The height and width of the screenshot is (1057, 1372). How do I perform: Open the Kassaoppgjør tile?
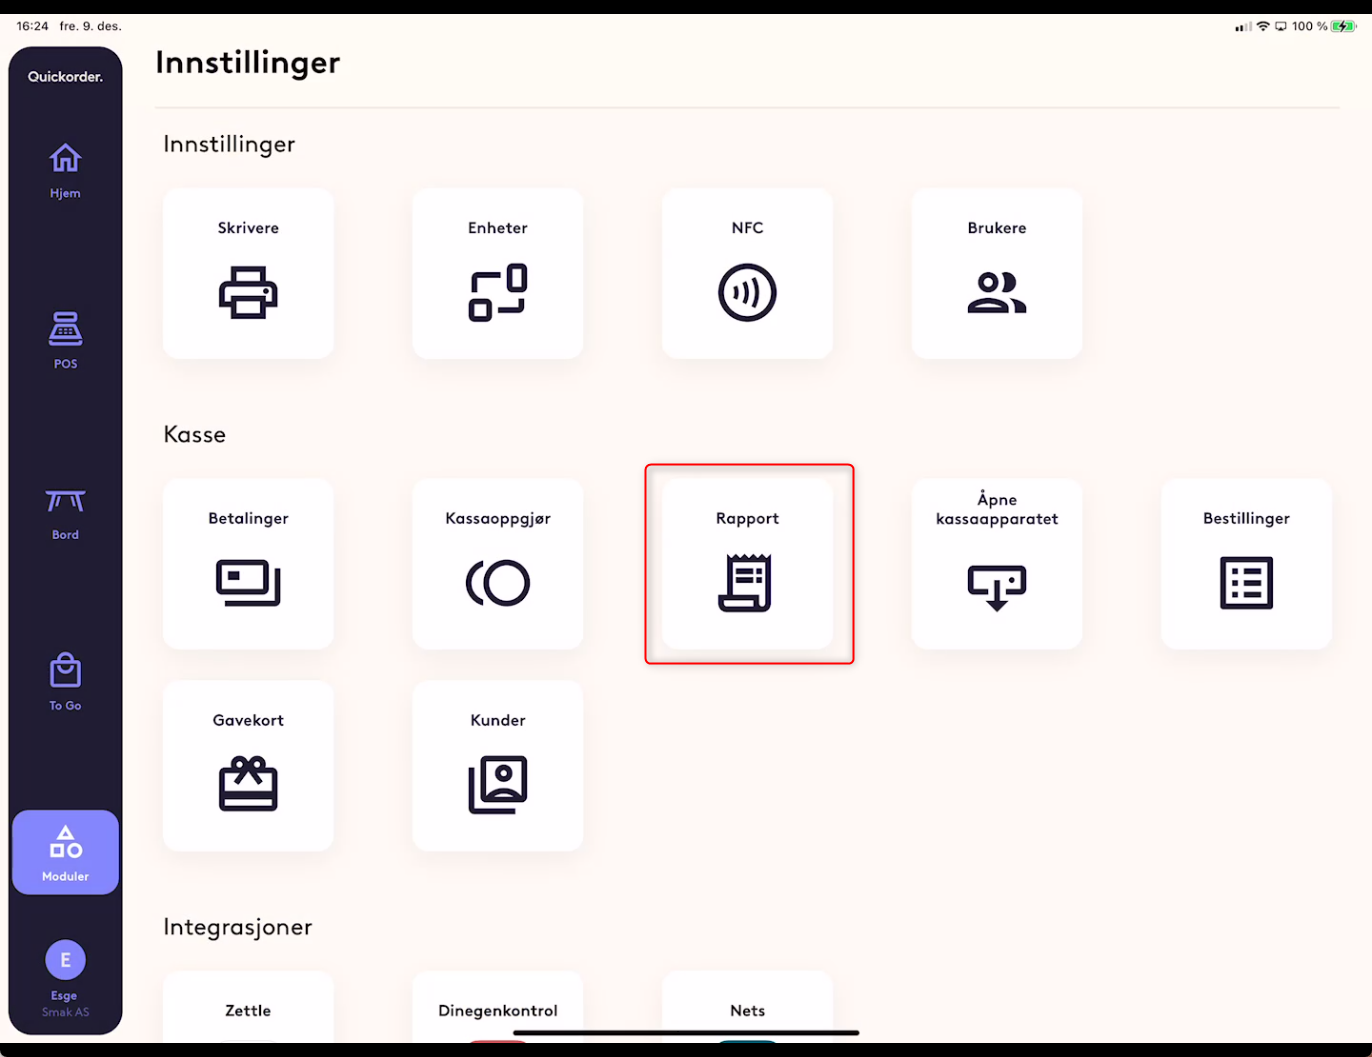pyautogui.click(x=498, y=564)
